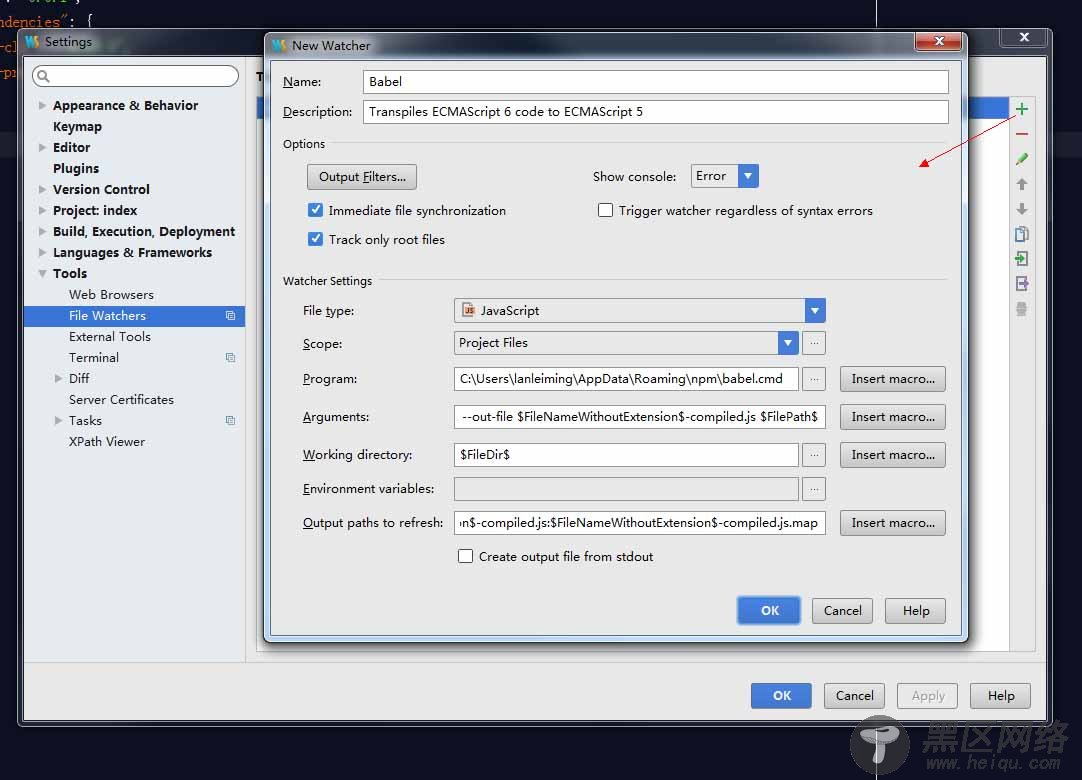
Task: Insert macro for Program field
Action: [892, 379]
